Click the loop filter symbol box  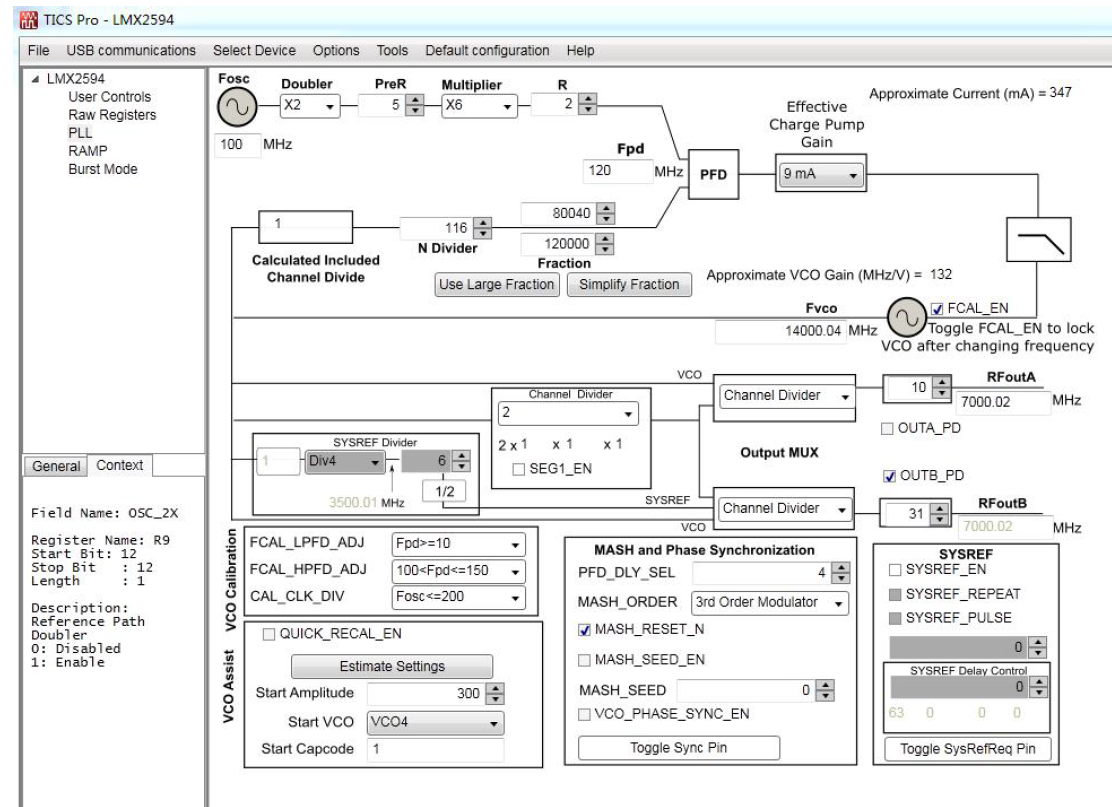pos(1038,240)
